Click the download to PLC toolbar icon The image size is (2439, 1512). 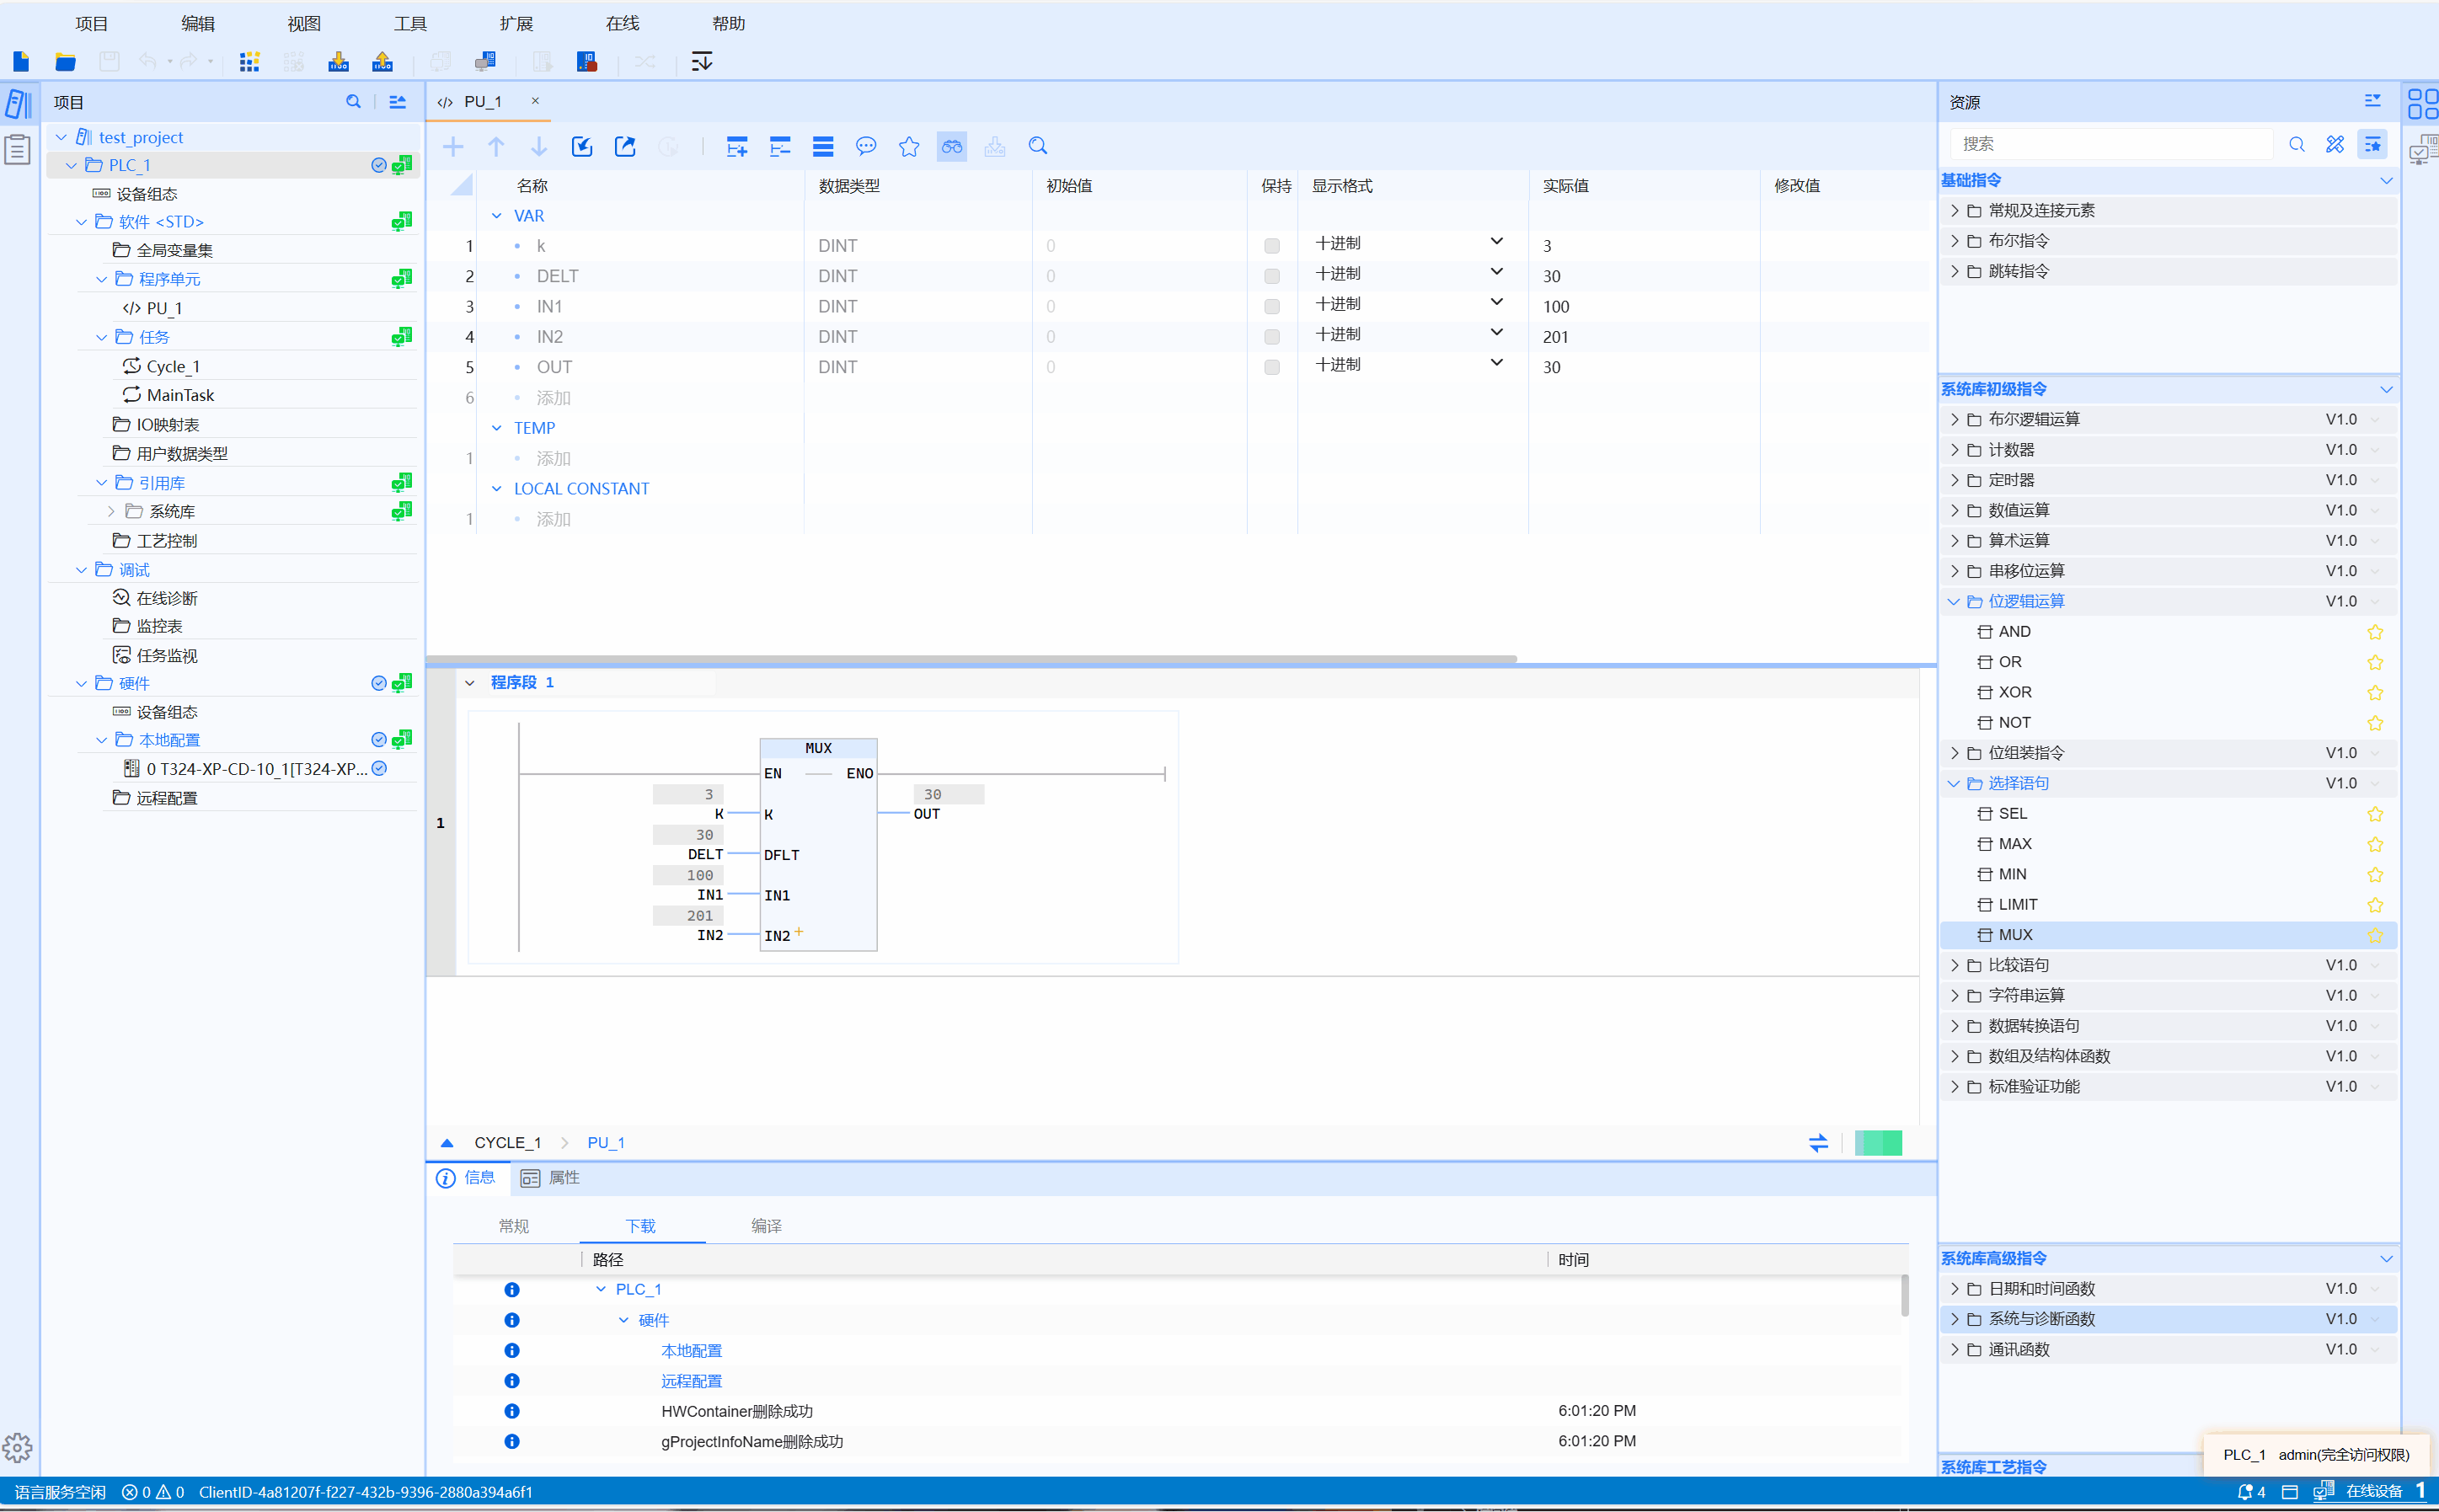coord(338,62)
